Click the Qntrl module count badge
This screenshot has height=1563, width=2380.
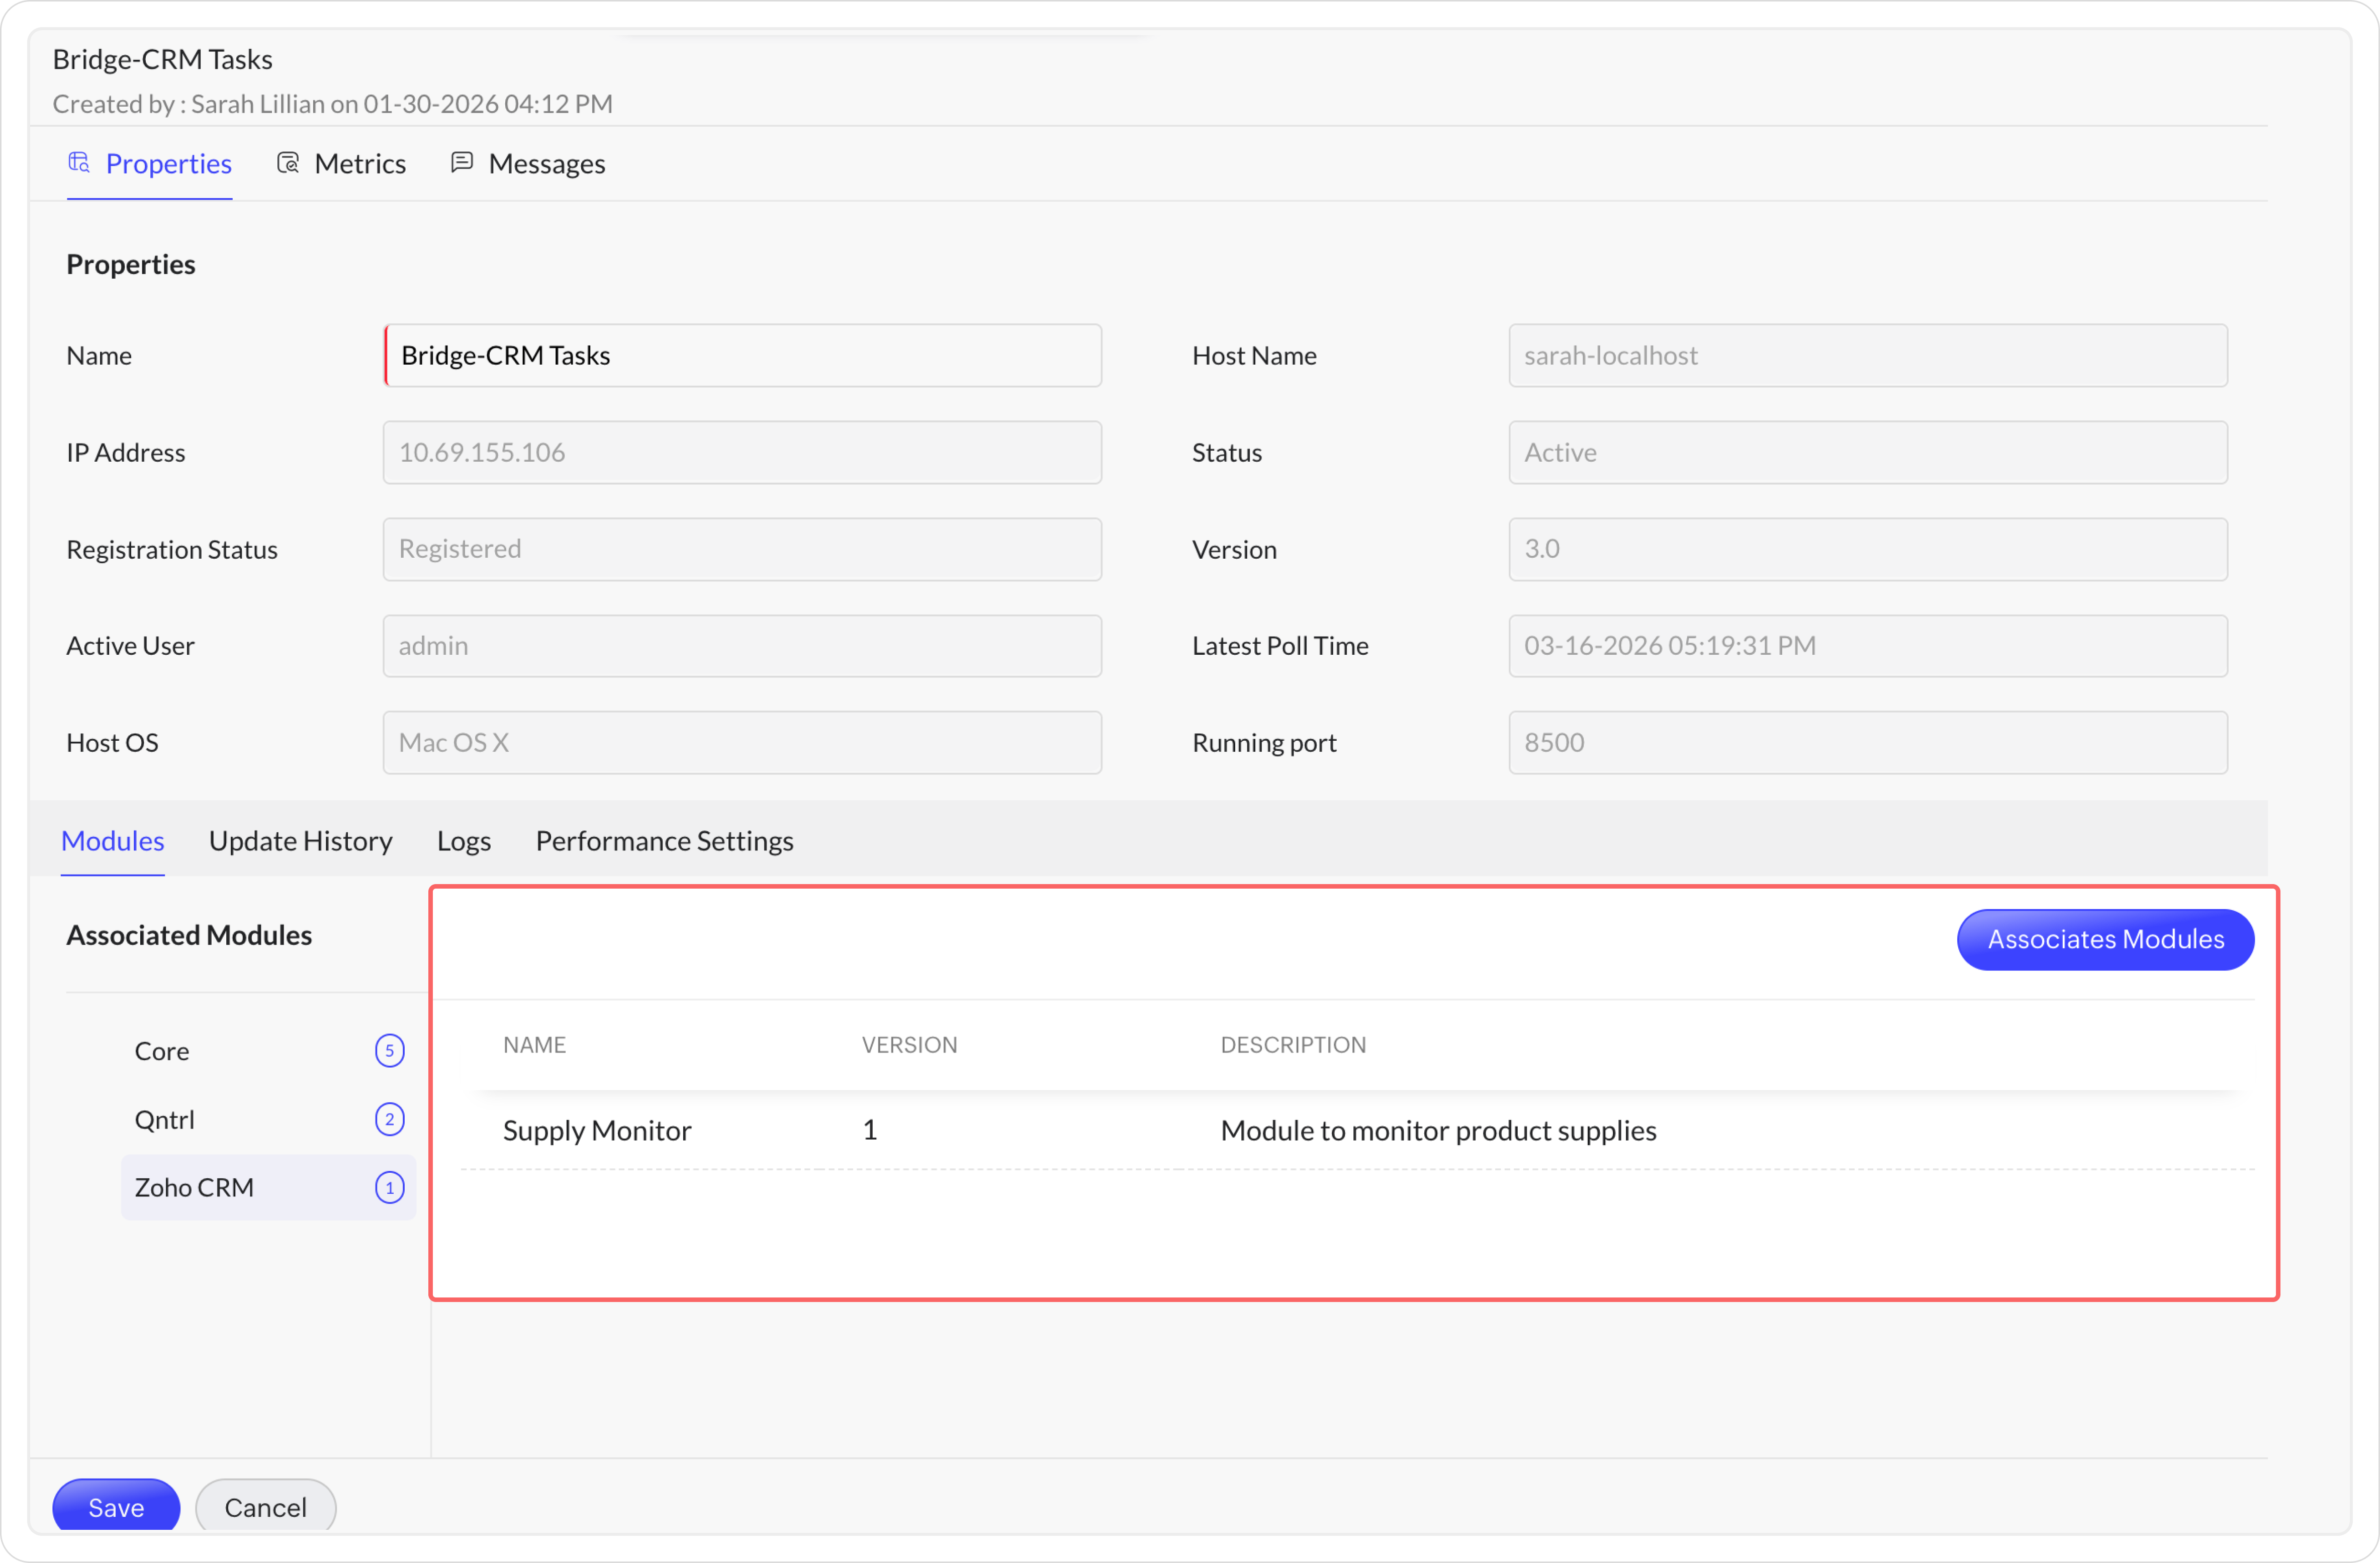pos(389,1119)
